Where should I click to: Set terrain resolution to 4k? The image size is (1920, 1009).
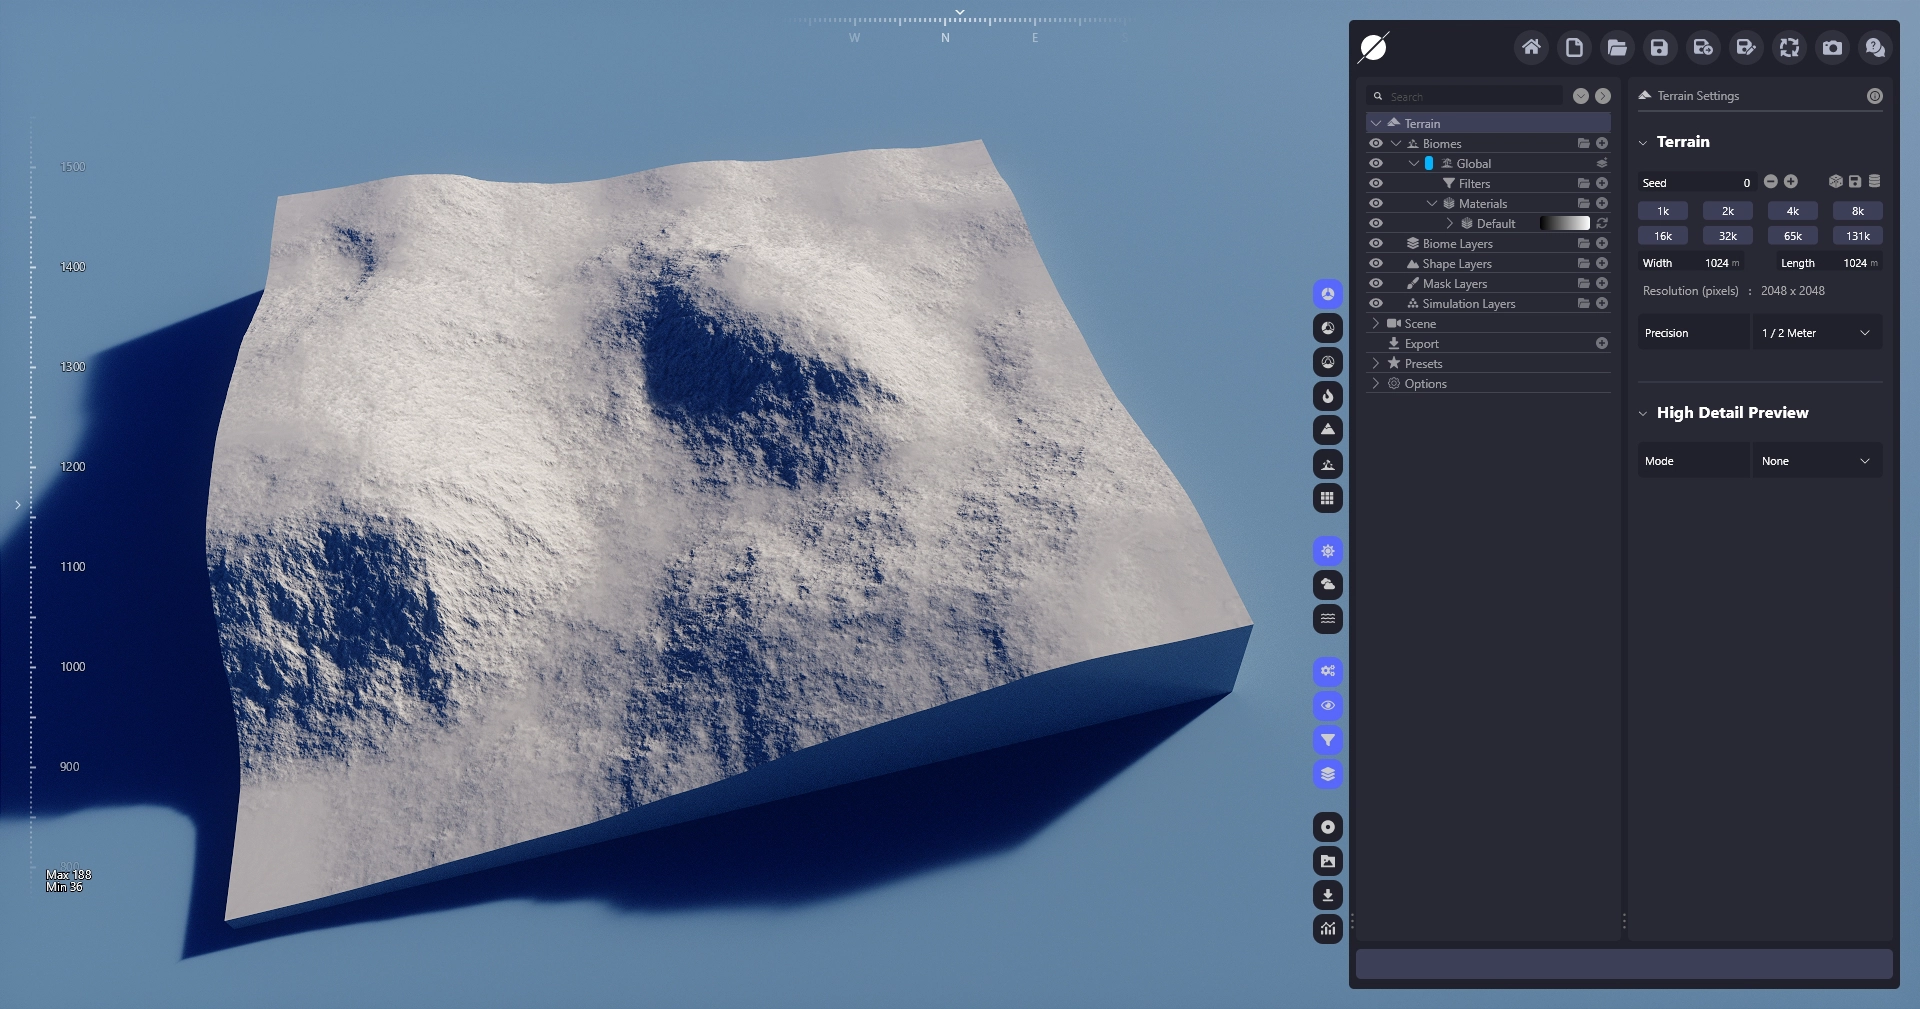click(x=1792, y=211)
